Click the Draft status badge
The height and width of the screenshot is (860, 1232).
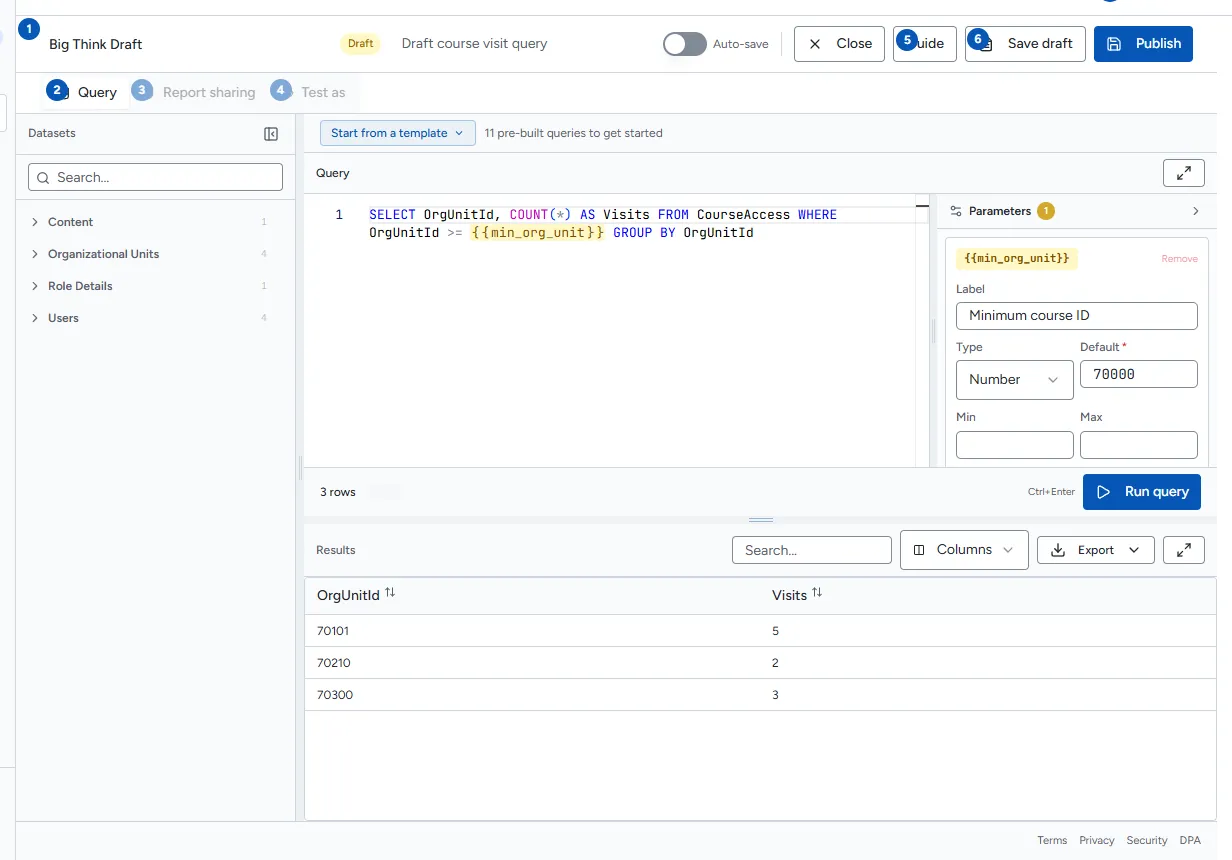361,44
